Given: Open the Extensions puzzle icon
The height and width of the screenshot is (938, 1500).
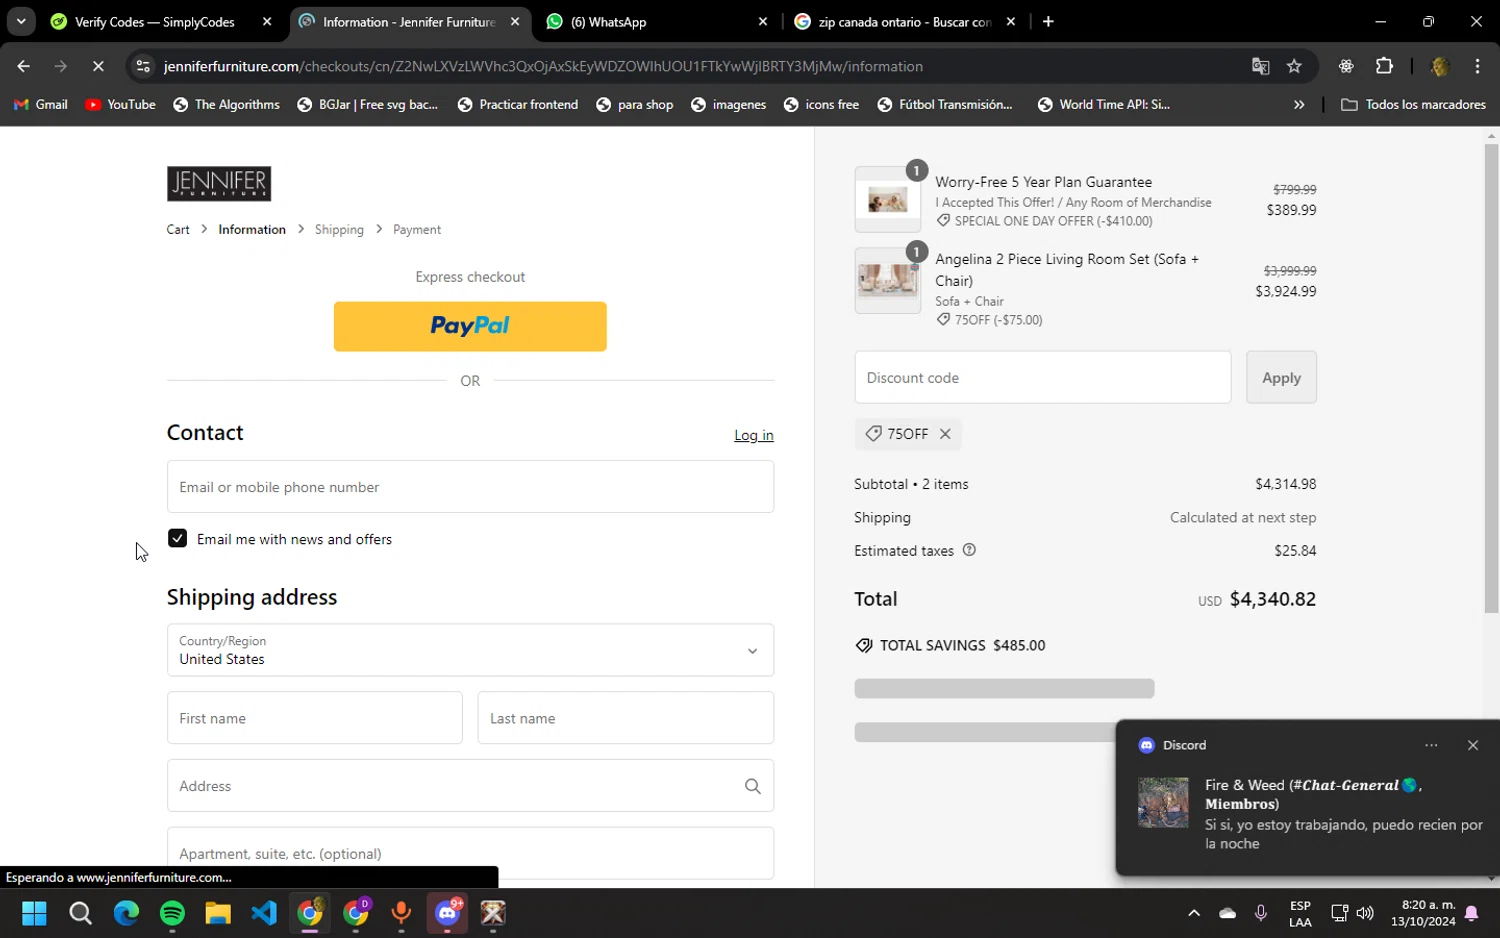Looking at the screenshot, I should click(1384, 66).
